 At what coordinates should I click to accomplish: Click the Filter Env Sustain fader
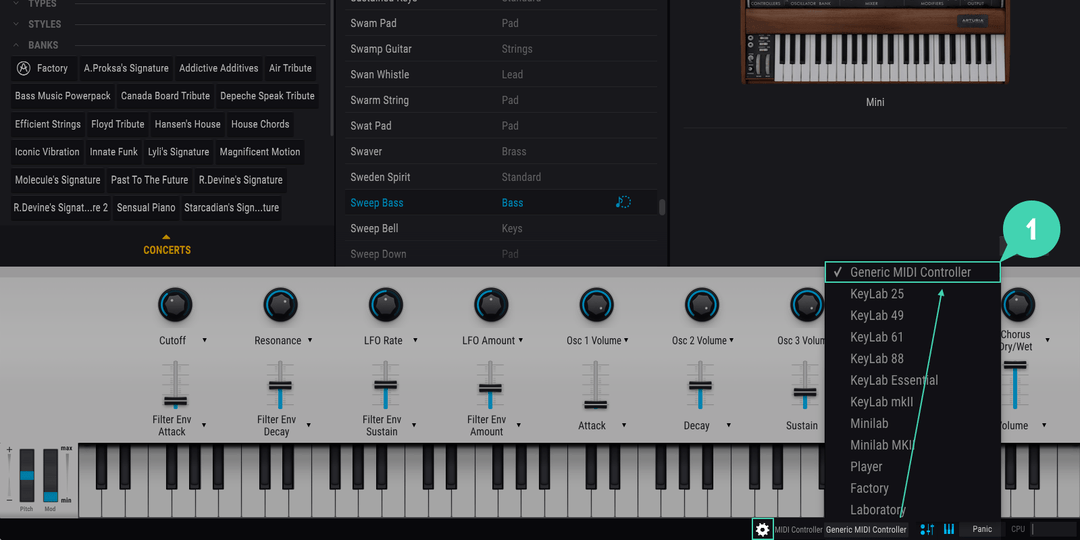point(386,385)
